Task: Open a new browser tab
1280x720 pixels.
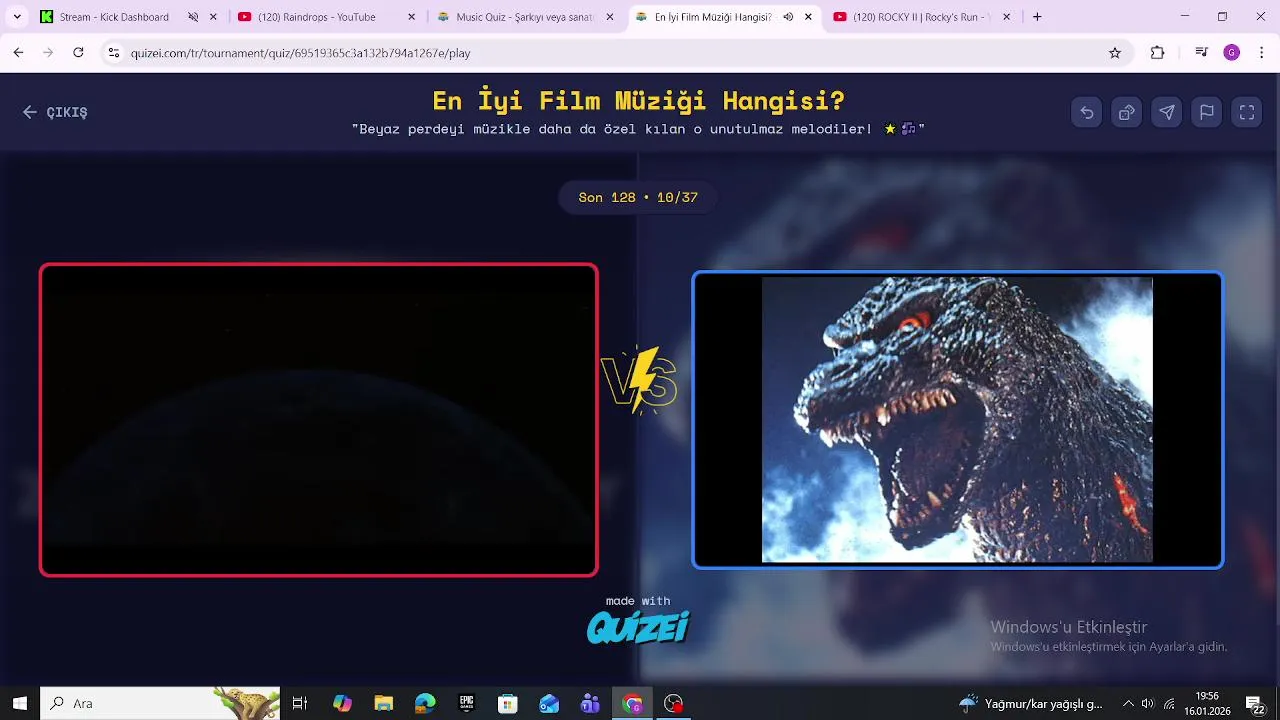Action: click(x=1037, y=17)
